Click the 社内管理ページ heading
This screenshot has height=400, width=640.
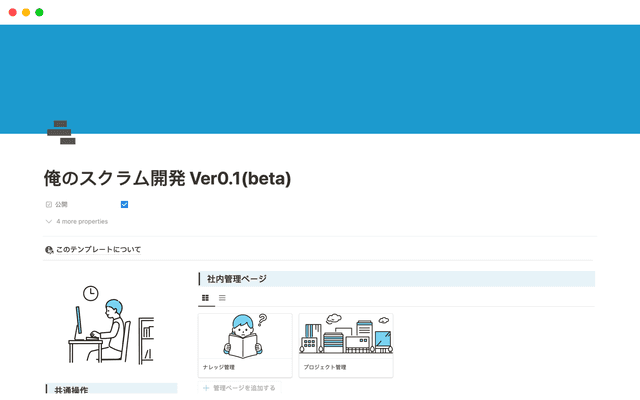pyautogui.click(x=236, y=279)
